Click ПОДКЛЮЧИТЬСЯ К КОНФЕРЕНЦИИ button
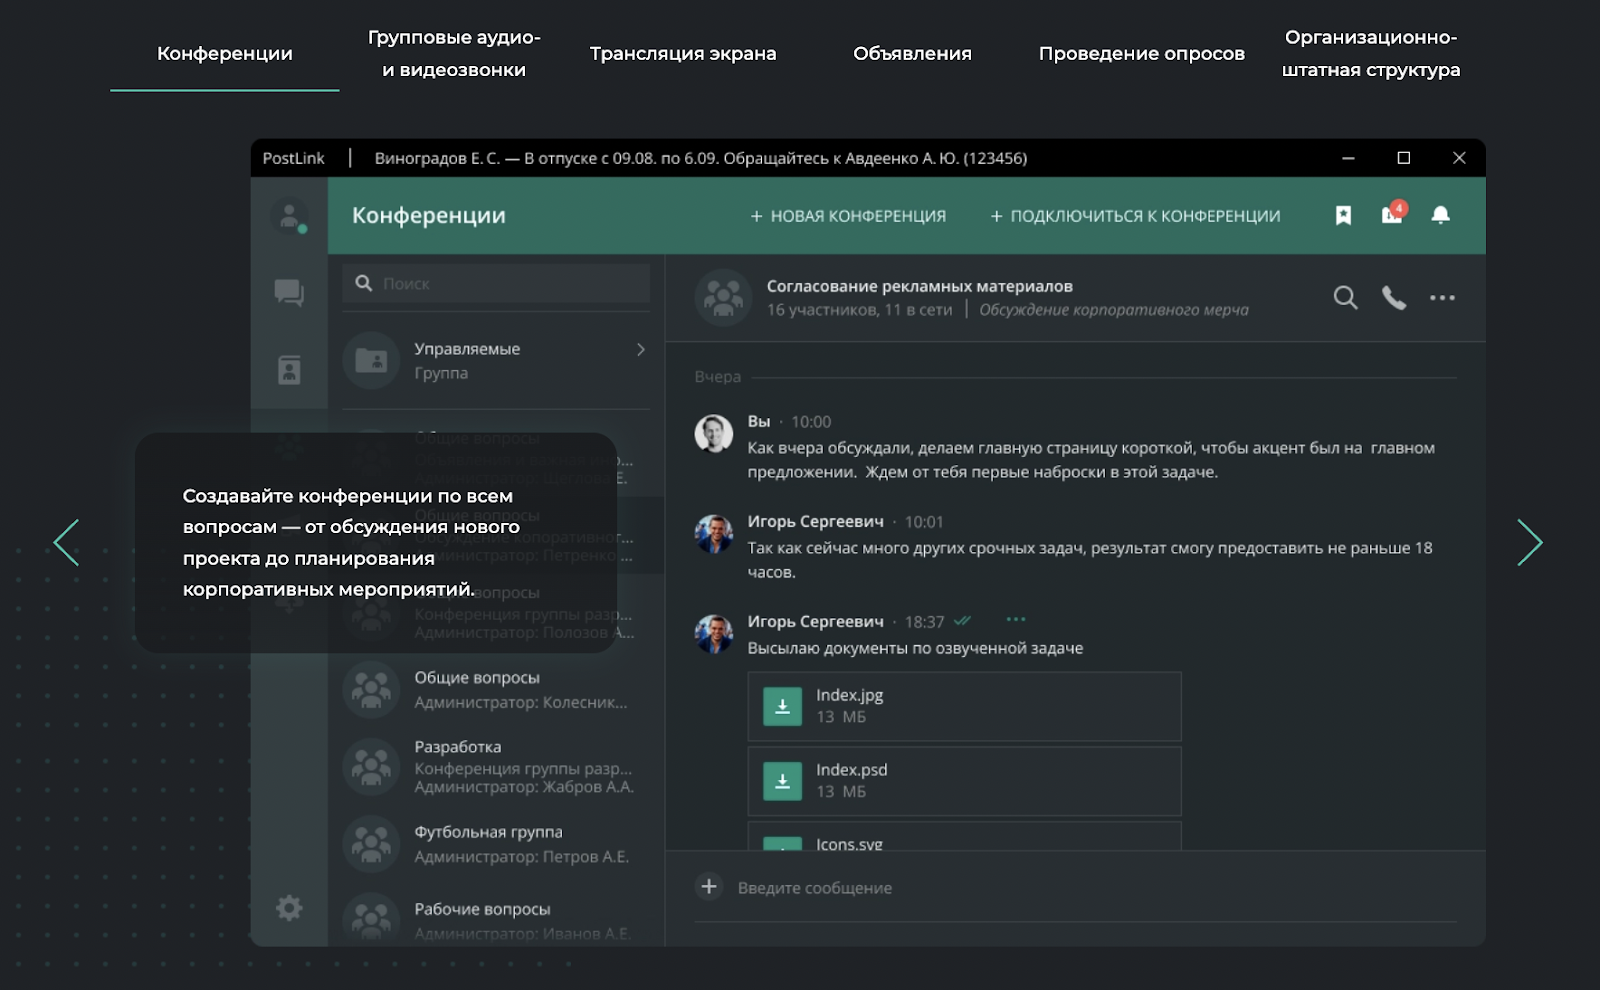Image resolution: width=1600 pixels, height=990 pixels. (1135, 216)
